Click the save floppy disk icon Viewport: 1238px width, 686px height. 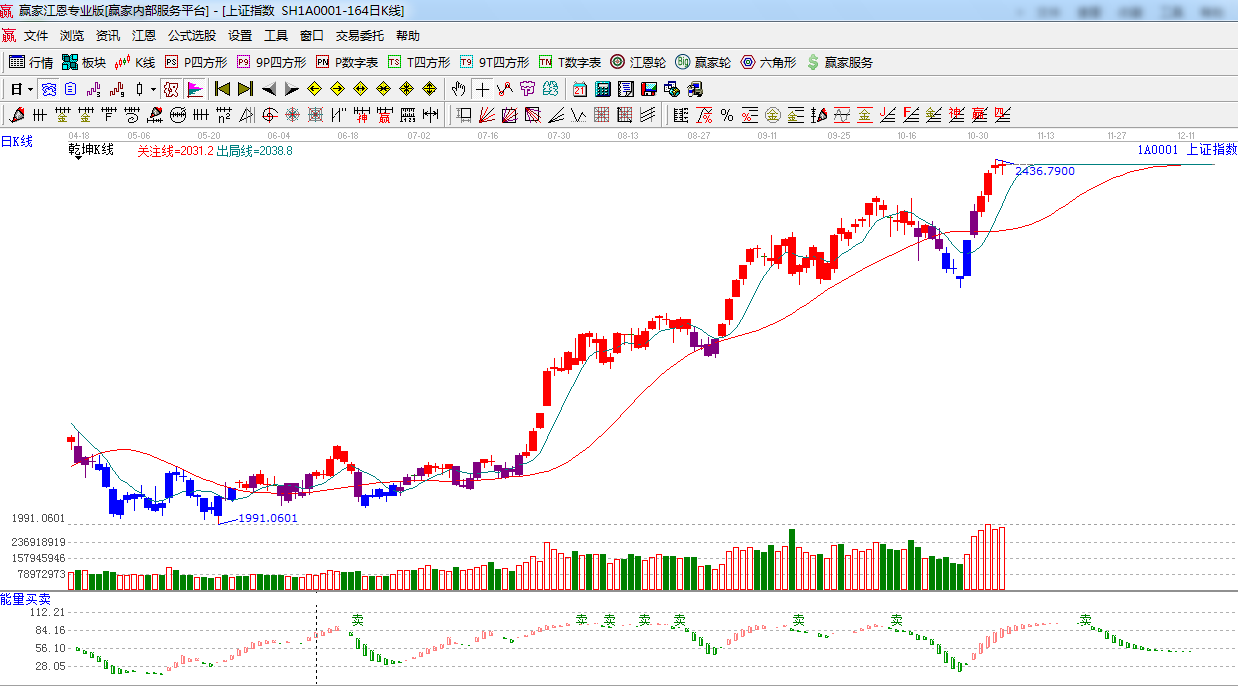[649, 89]
